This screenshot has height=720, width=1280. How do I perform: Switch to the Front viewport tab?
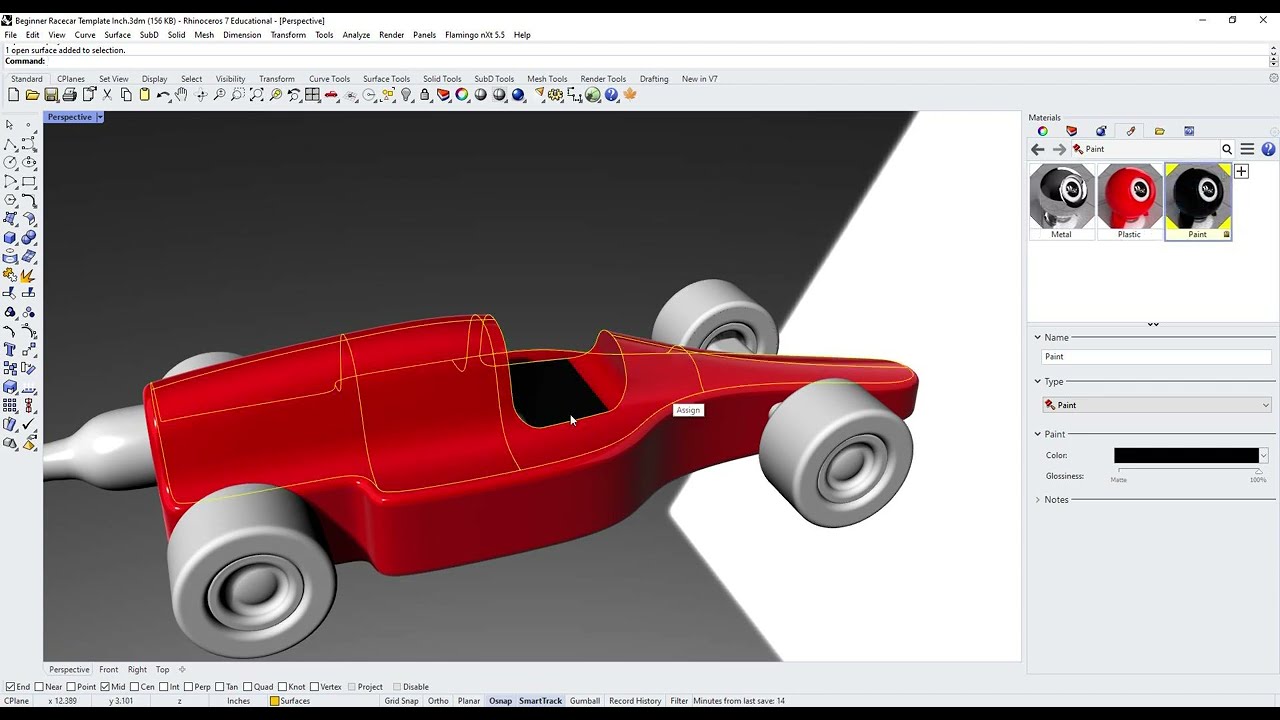click(x=108, y=670)
